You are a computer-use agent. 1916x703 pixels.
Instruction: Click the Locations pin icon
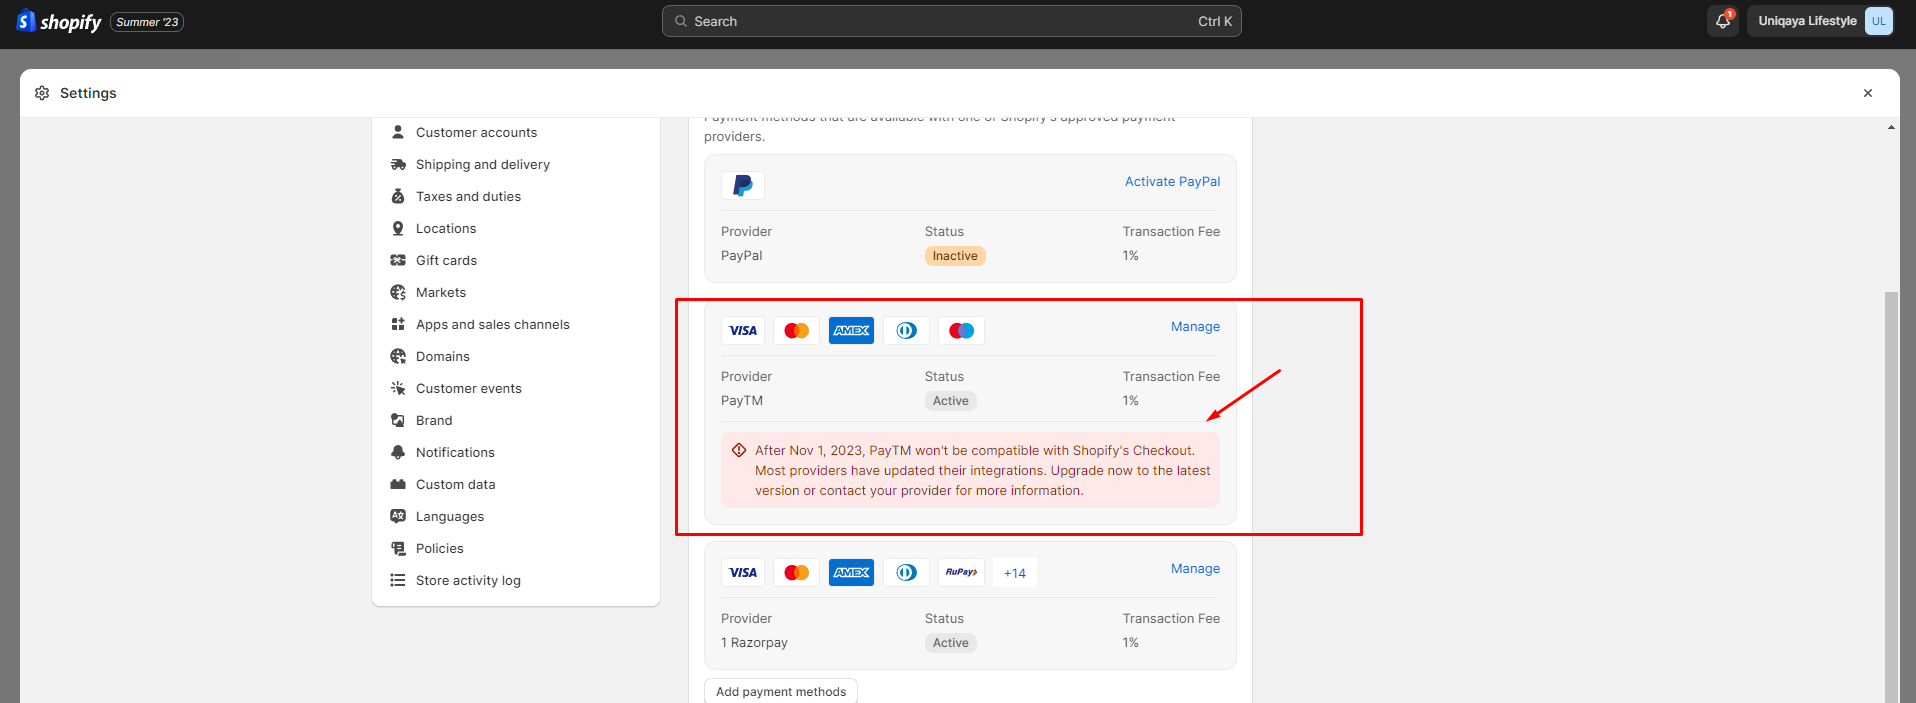click(398, 228)
